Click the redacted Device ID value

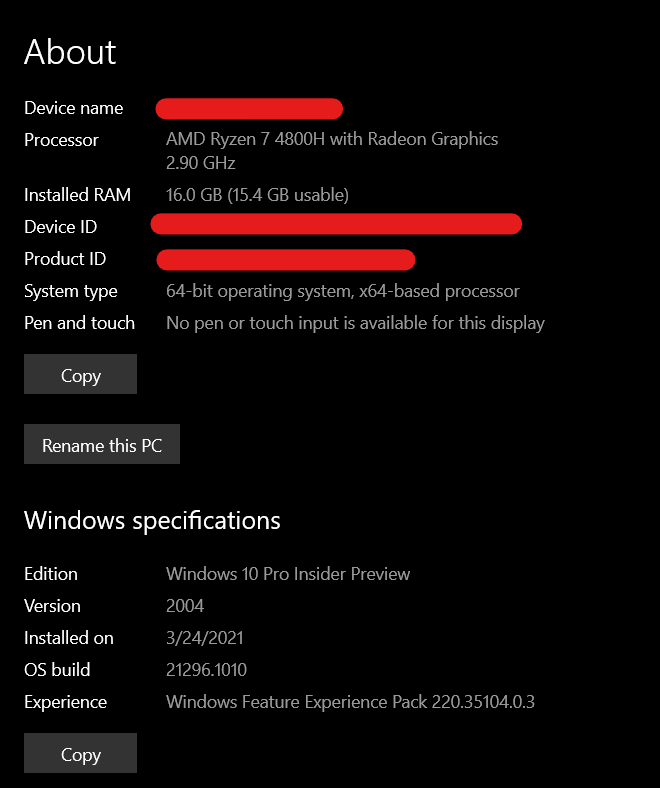click(336, 224)
